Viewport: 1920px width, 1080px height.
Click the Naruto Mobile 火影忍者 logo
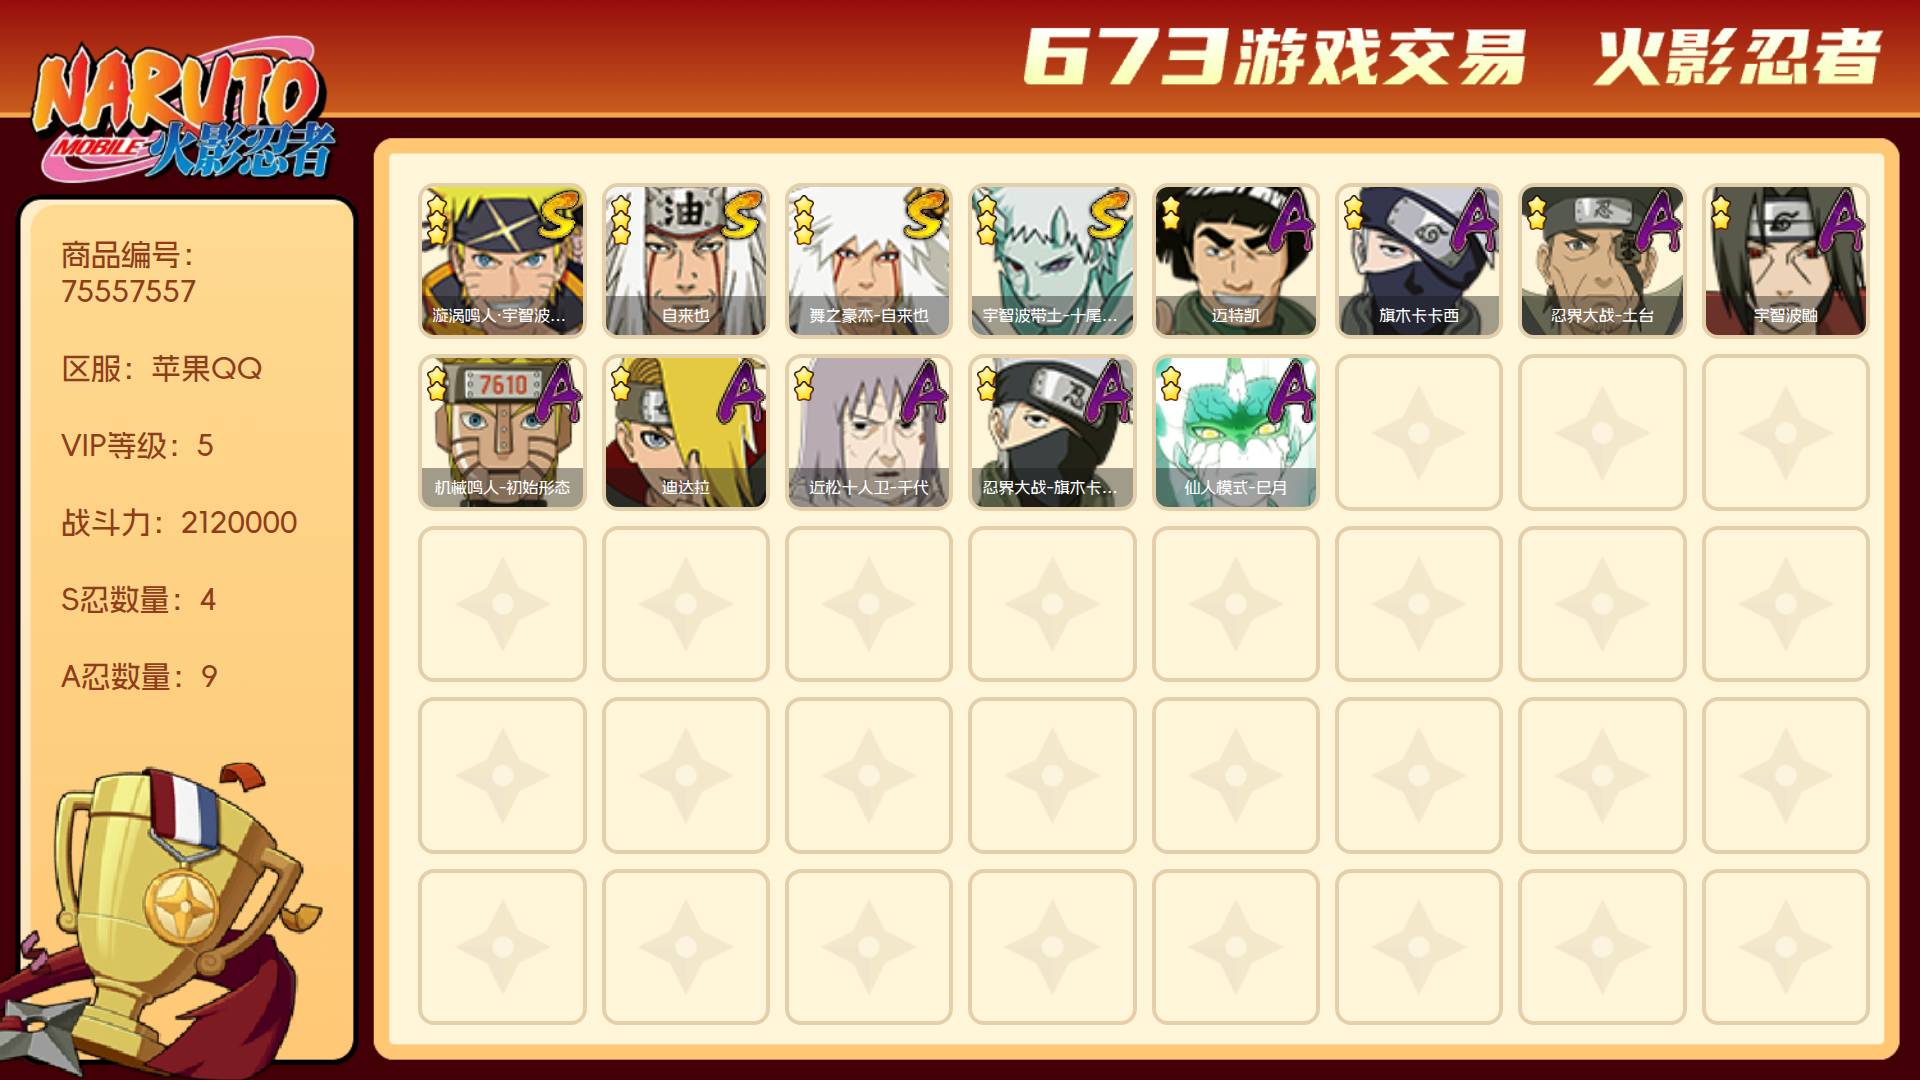tap(183, 112)
